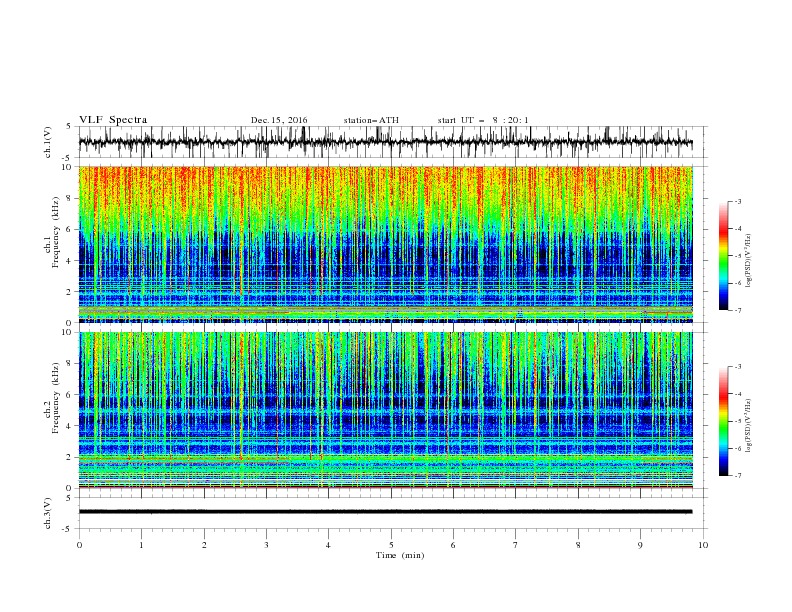The image size is (792, 612).
Task: Click the "6" kHz tick of ch.1 spectrogram
Action: point(70,229)
